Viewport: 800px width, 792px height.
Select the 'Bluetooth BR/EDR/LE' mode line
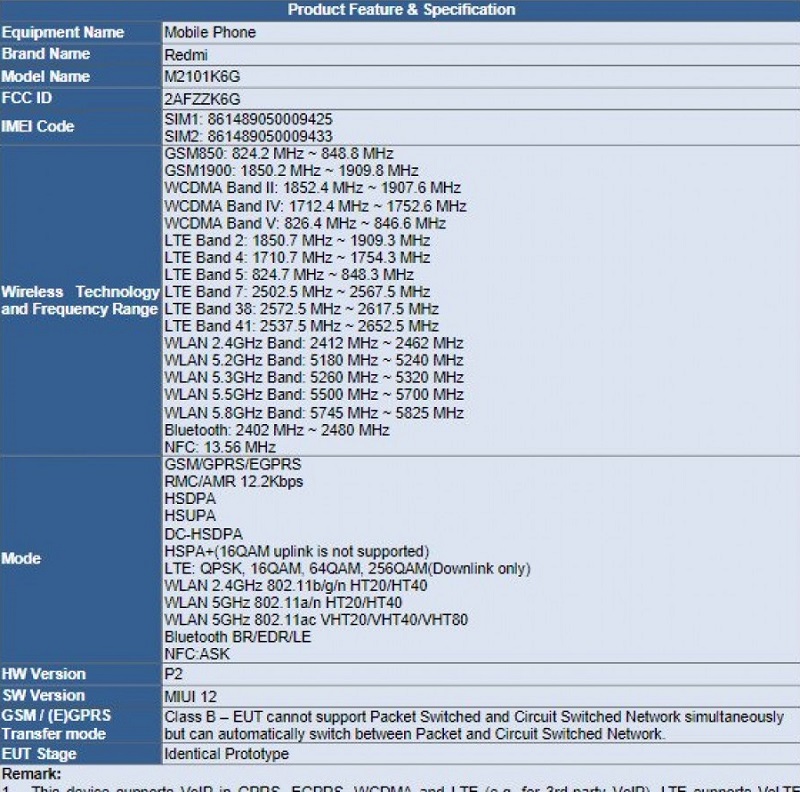coord(237,637)
